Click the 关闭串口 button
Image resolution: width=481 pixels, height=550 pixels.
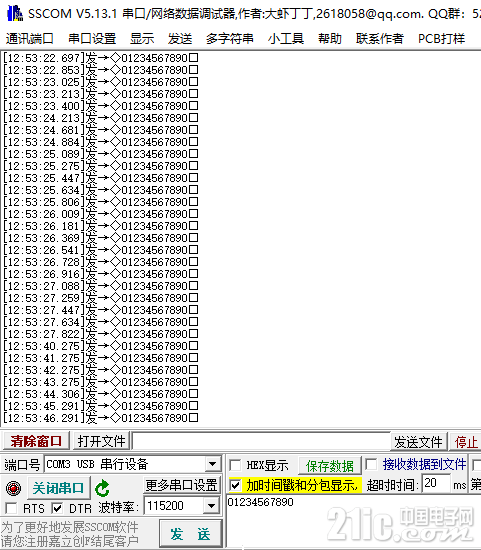pos(59,488)
